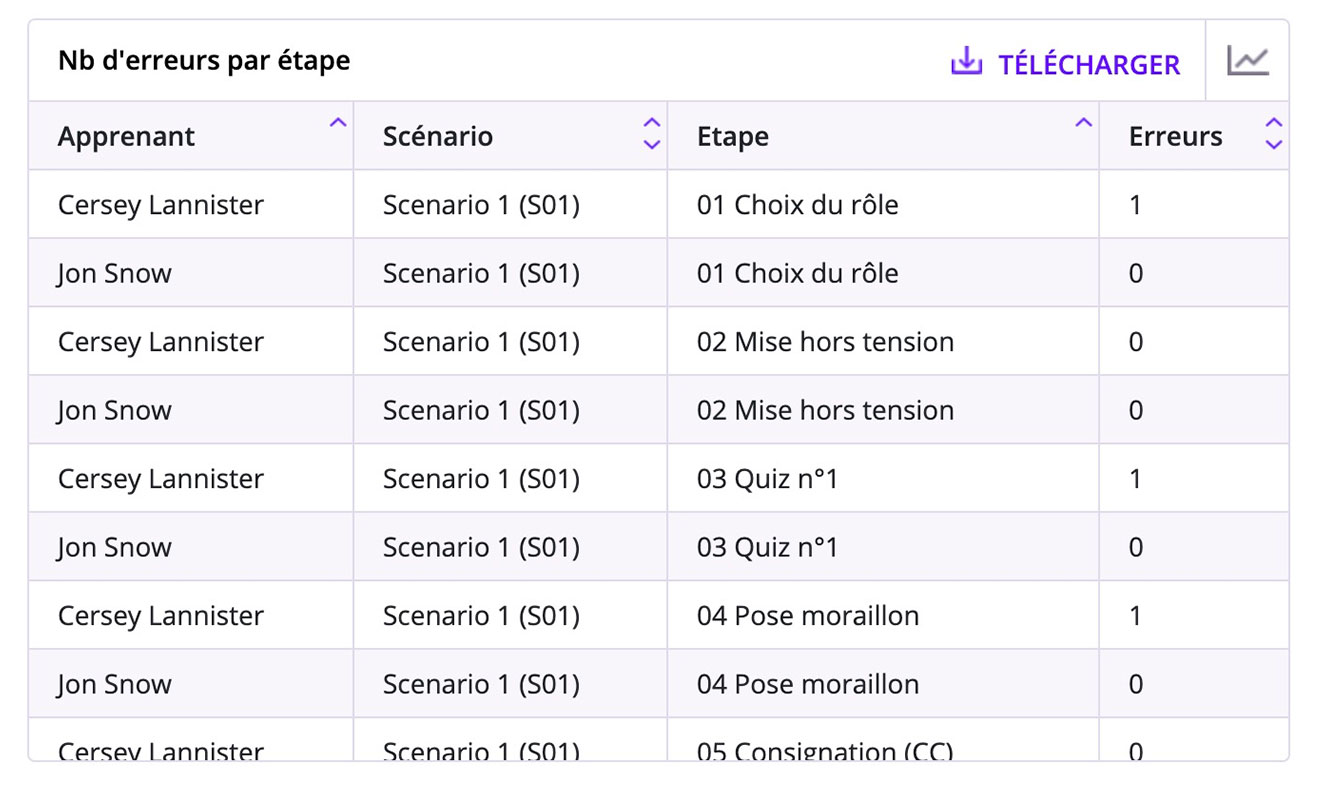
Task: Click the partially visible '05 Consignation (CC)' cell
Action: 825,748
